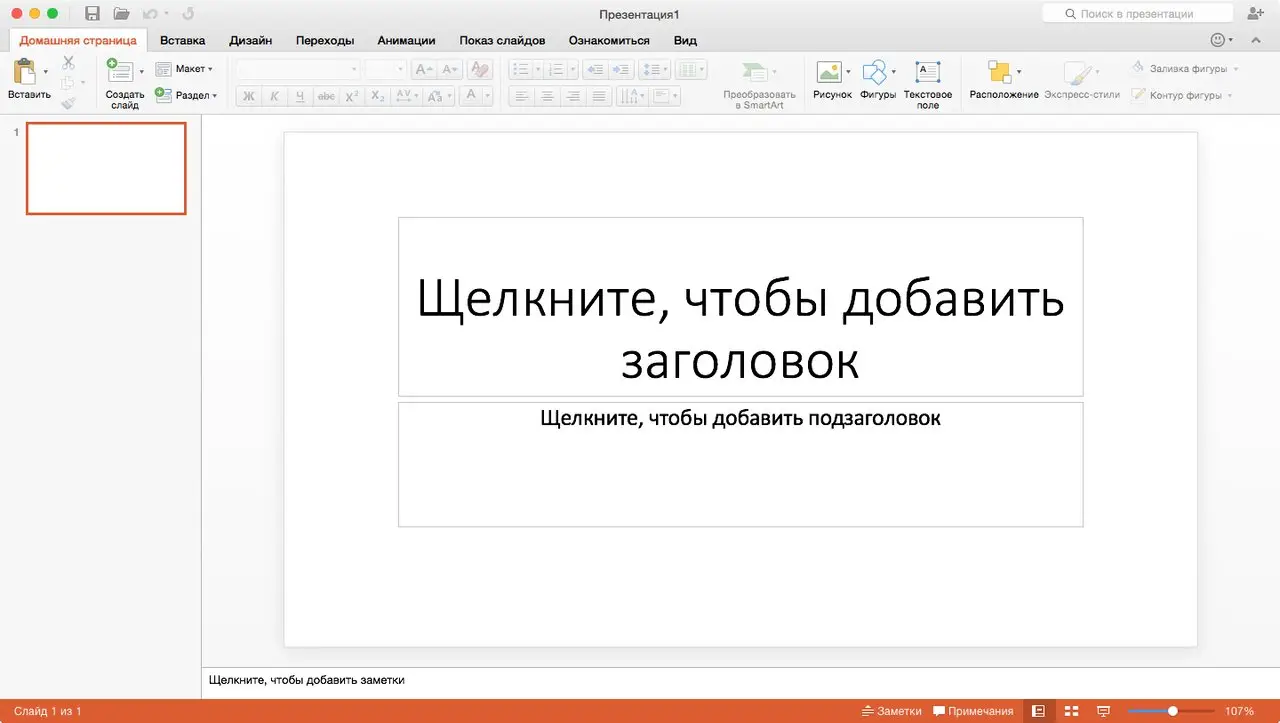The height and width of the screenshot is (723, 1280).
Task: Click the Save floppy disk icon
Action: (93, 14)
